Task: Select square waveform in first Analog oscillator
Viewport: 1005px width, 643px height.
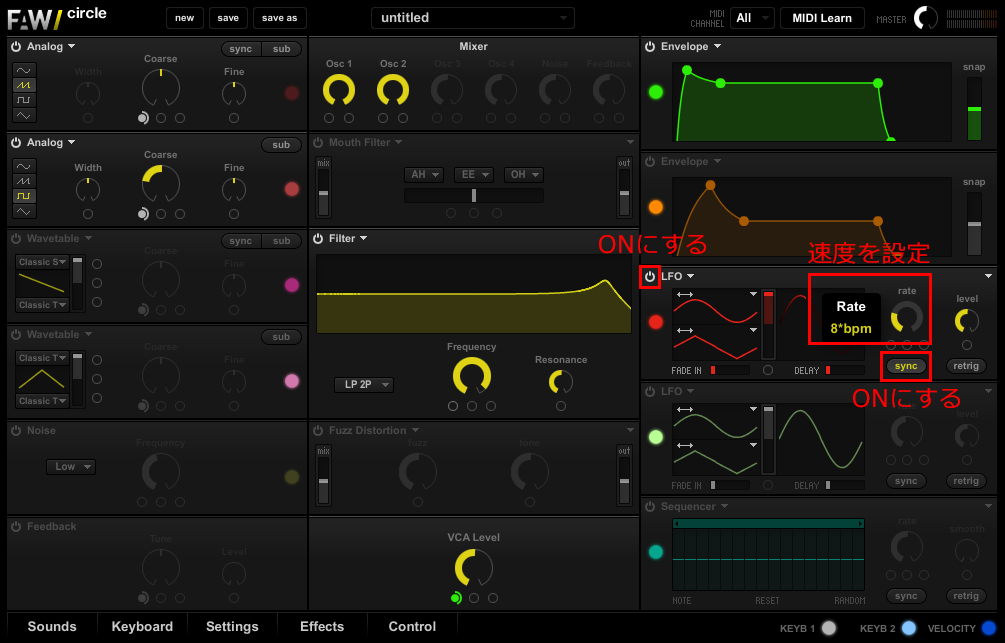Action: [23, 101]
